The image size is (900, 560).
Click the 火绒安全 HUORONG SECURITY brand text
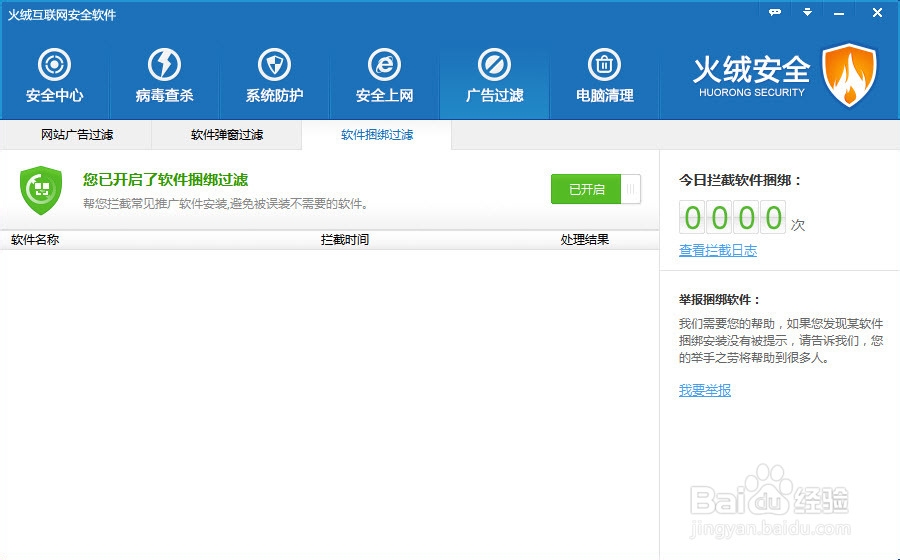[x=751, y=77]
